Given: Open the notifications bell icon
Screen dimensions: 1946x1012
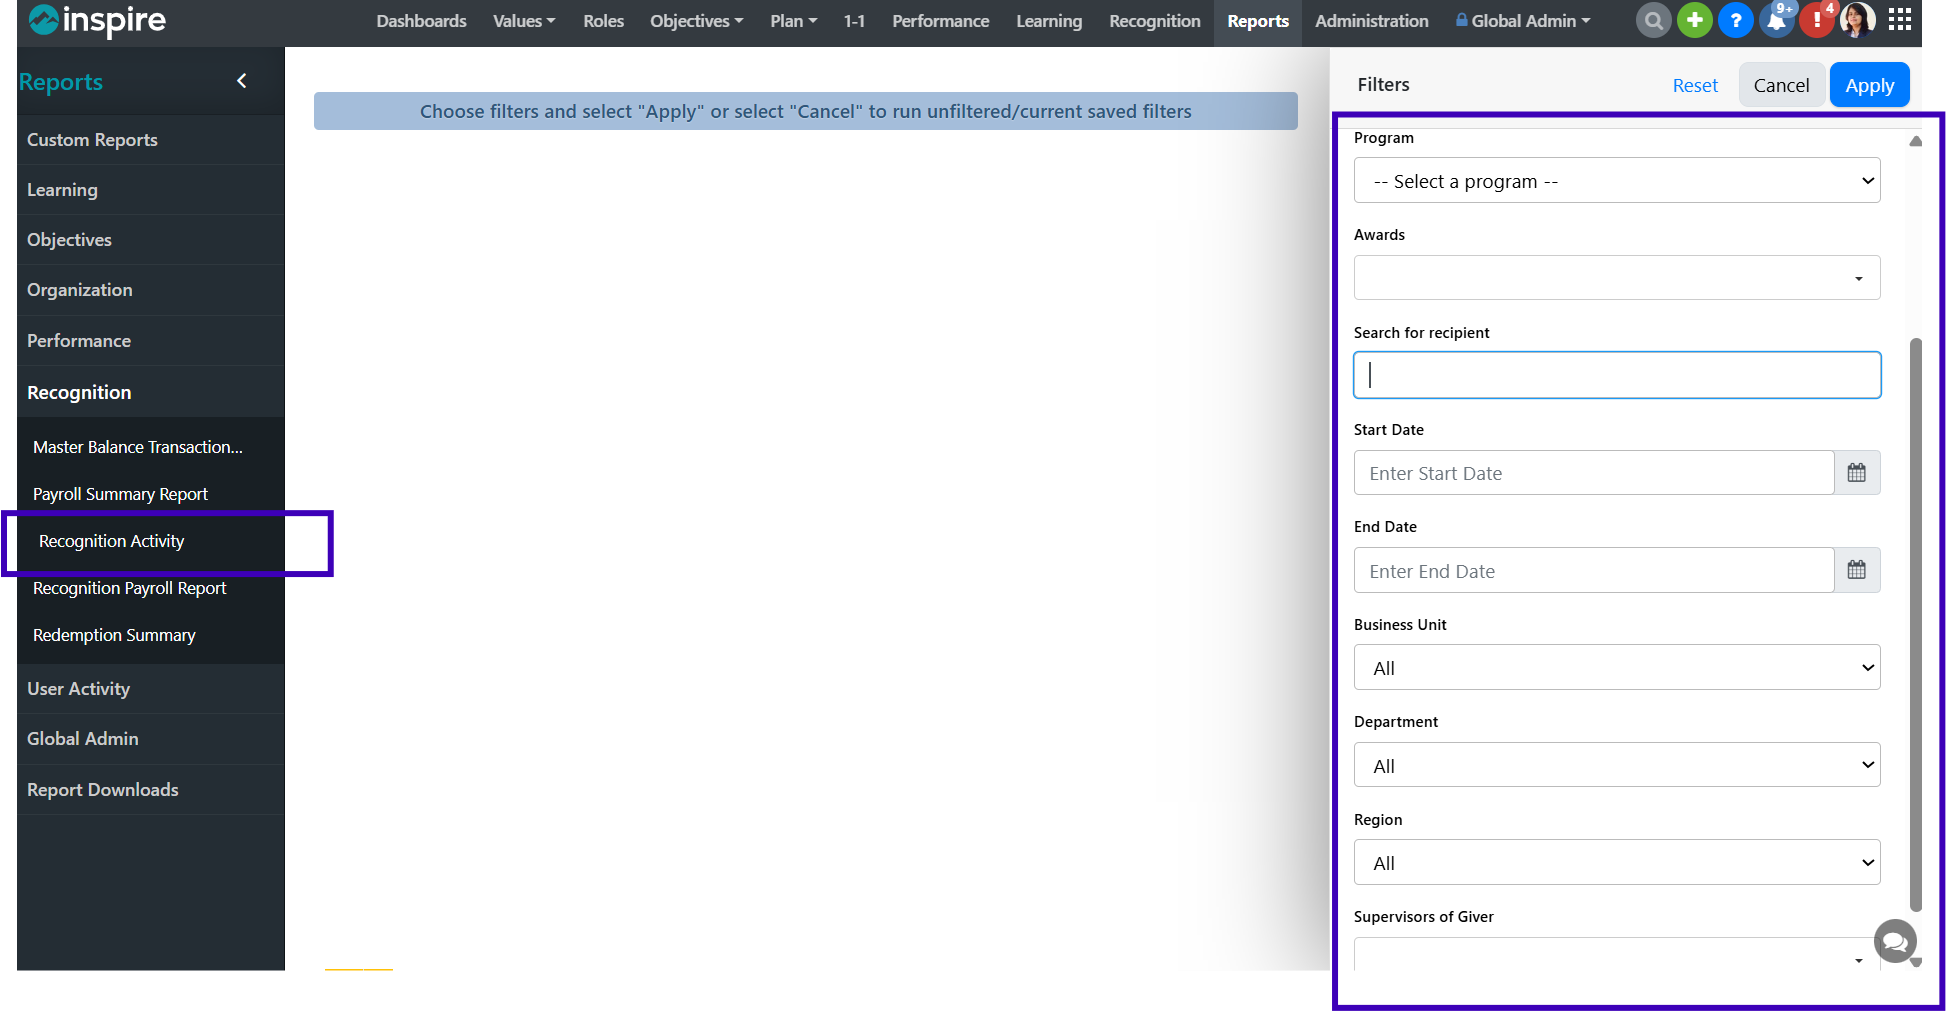Looking at the screenshot, I should click(x=1776, y=20).
